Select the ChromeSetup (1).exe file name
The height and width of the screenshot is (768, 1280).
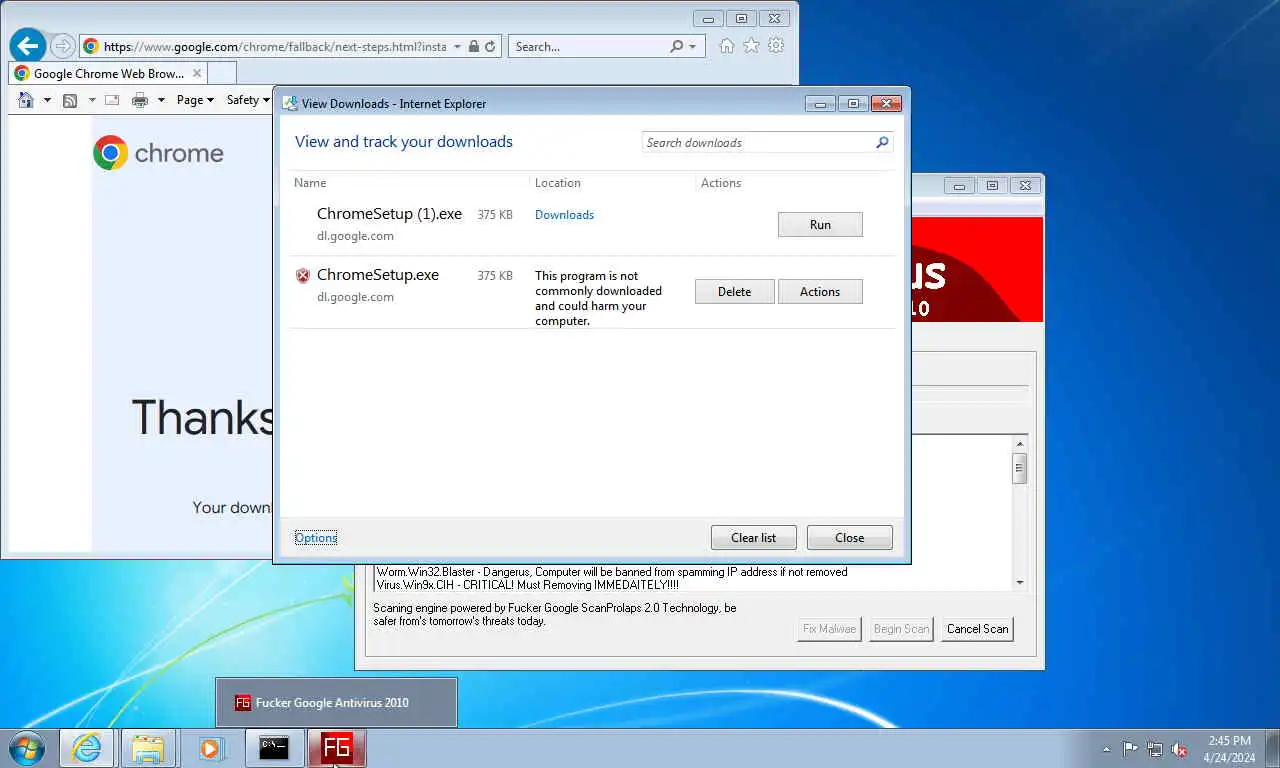389,214
